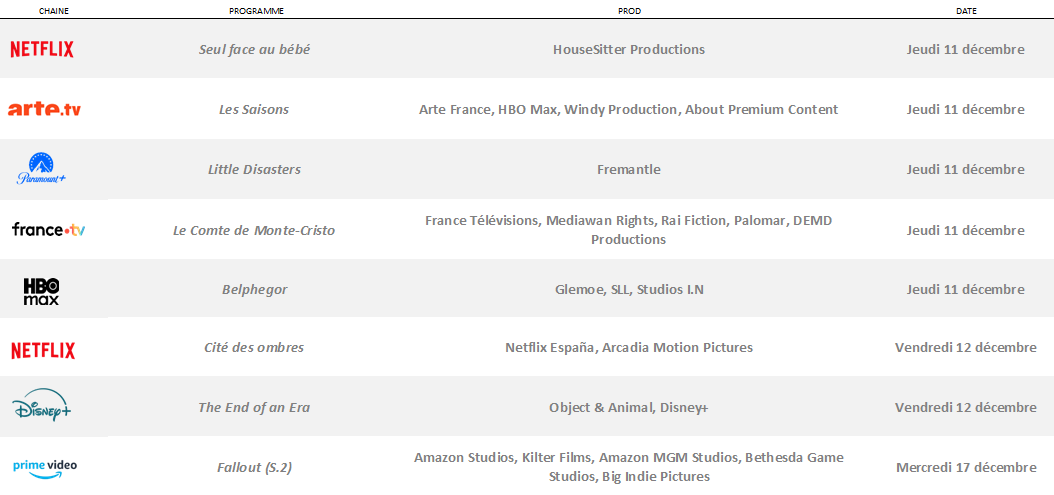1054x495 pixels.
Task: Open the HBO Max logo
Action: [41, 291]
